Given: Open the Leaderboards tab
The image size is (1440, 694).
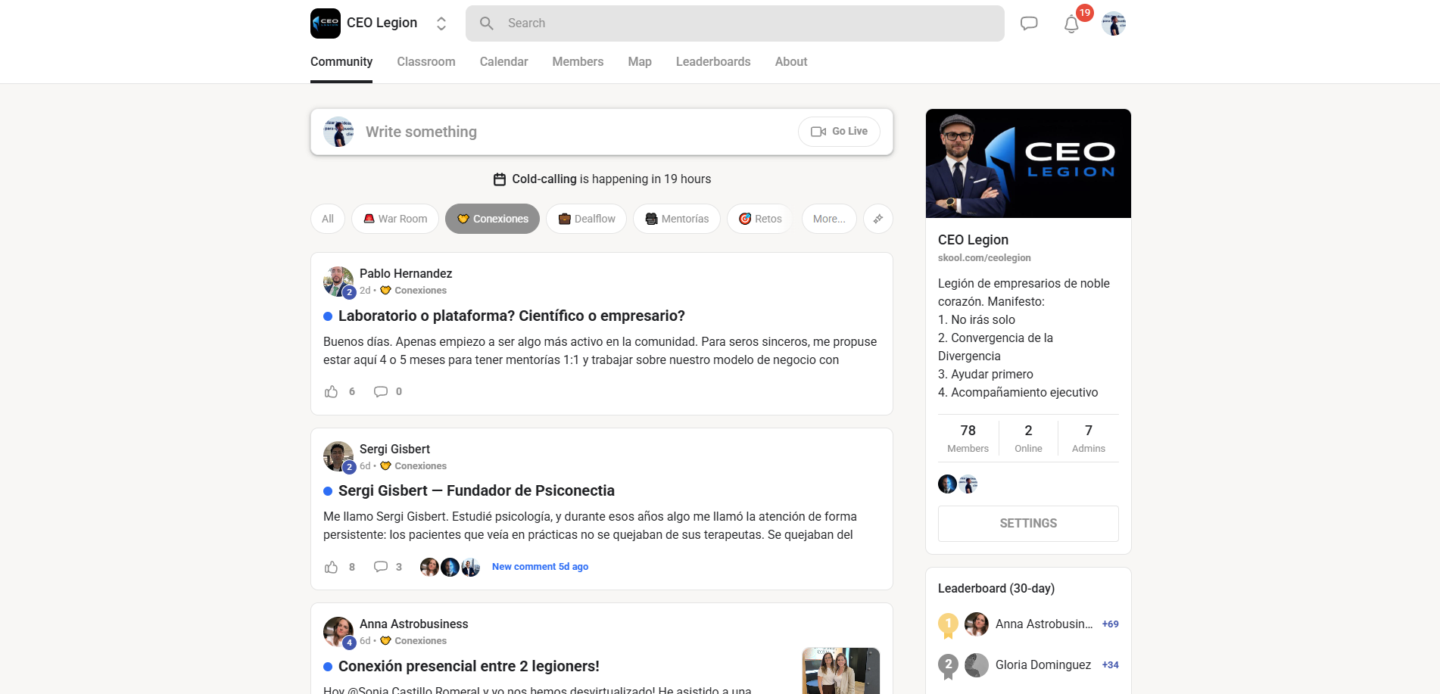Looking at the screenshot, I should pos(713,62).
